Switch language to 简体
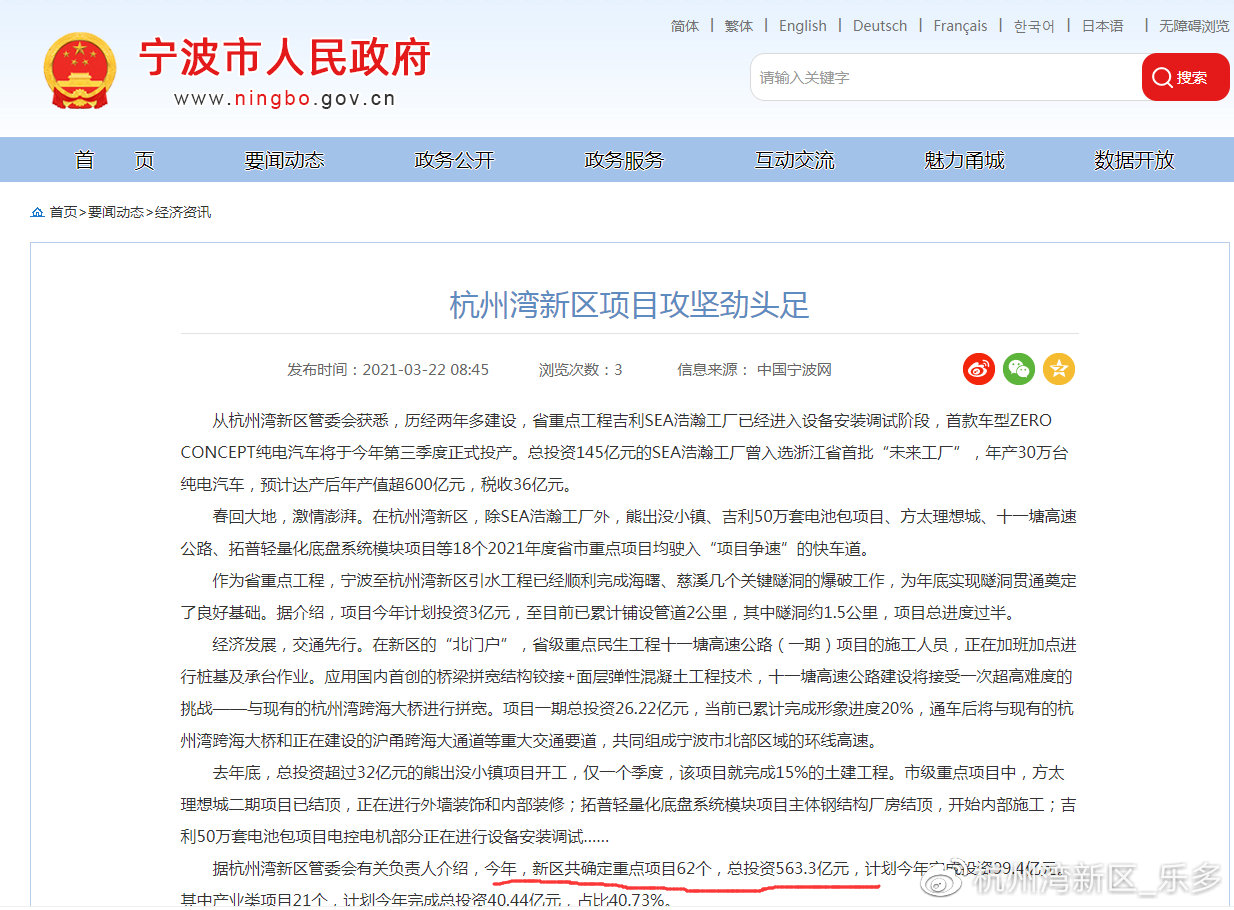 coord(685,26)
